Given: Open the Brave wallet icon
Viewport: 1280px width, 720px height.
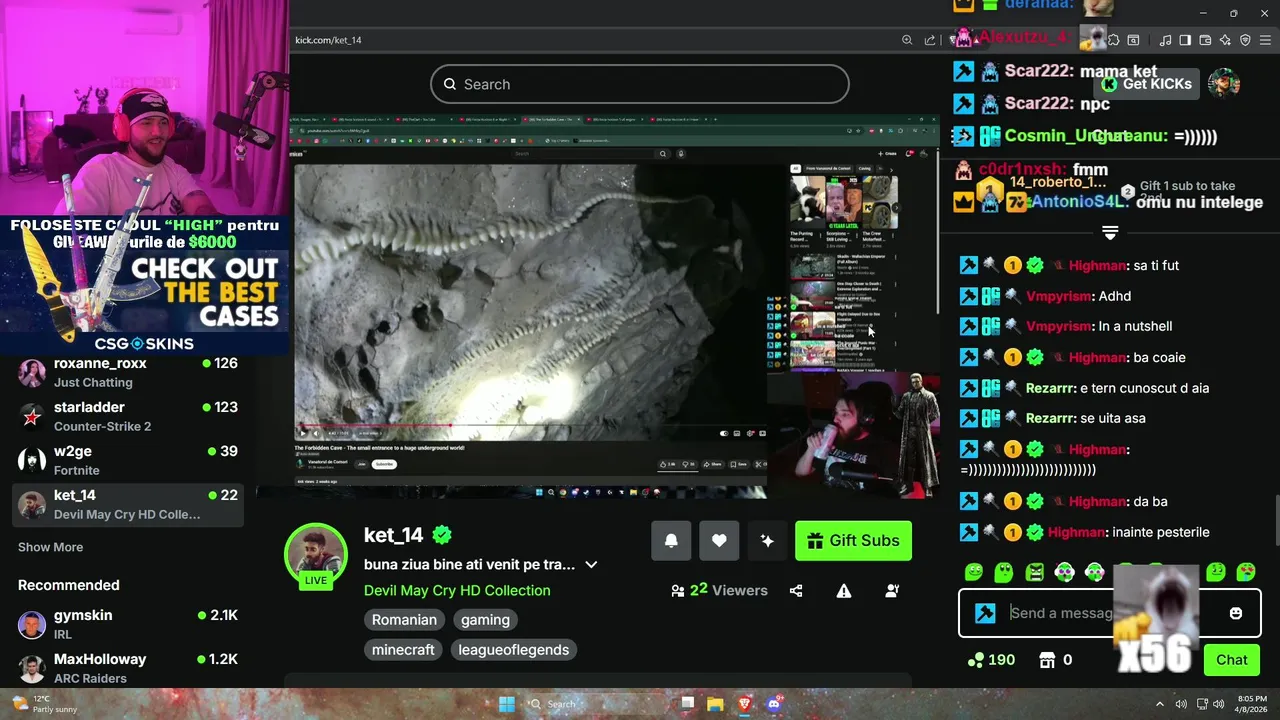Looking at the screenshot, I should (x=1205, y=40).
